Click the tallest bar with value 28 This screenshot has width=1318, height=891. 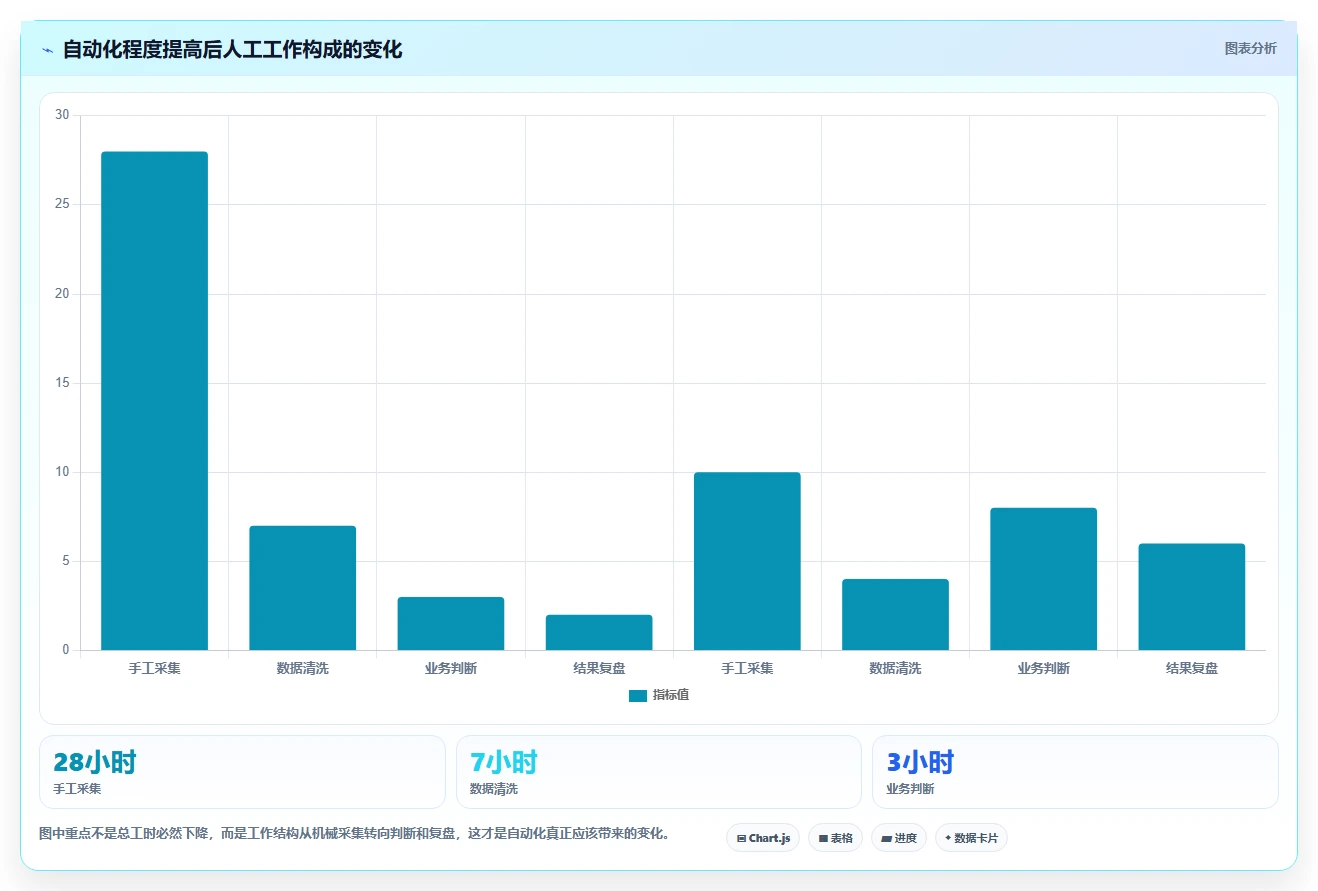coord(154,401)
